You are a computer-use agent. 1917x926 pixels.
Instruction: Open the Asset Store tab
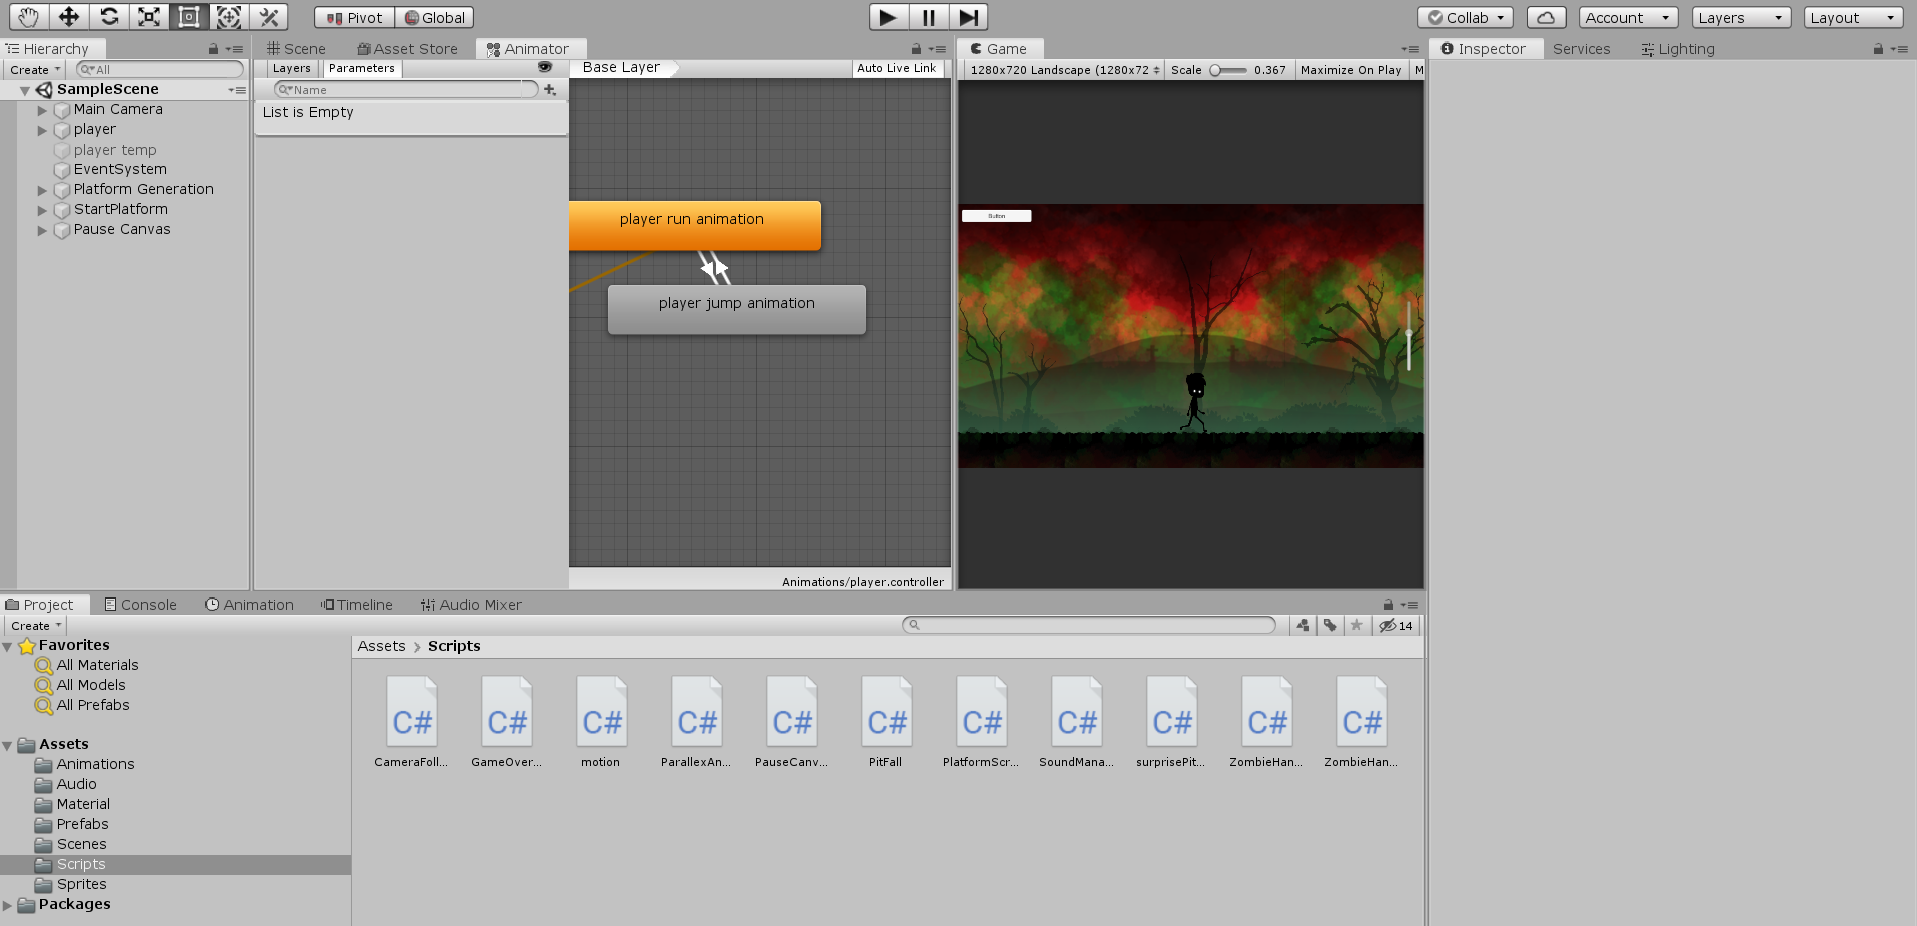tap(407, 48)
